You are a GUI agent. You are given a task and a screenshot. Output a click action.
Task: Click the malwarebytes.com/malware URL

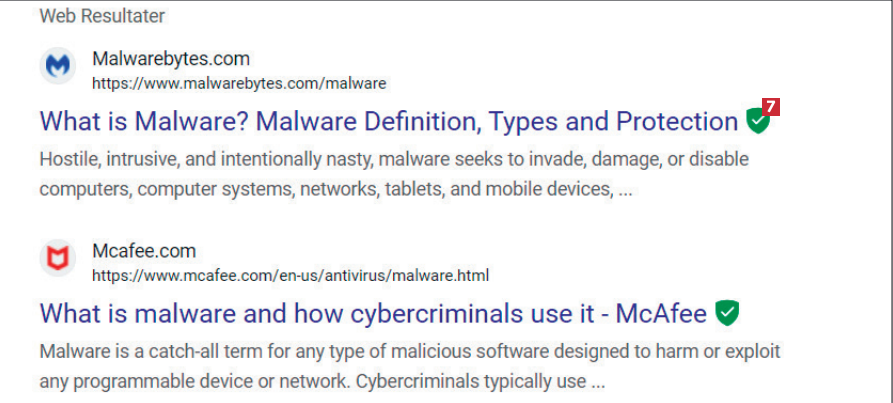[238, 82]
